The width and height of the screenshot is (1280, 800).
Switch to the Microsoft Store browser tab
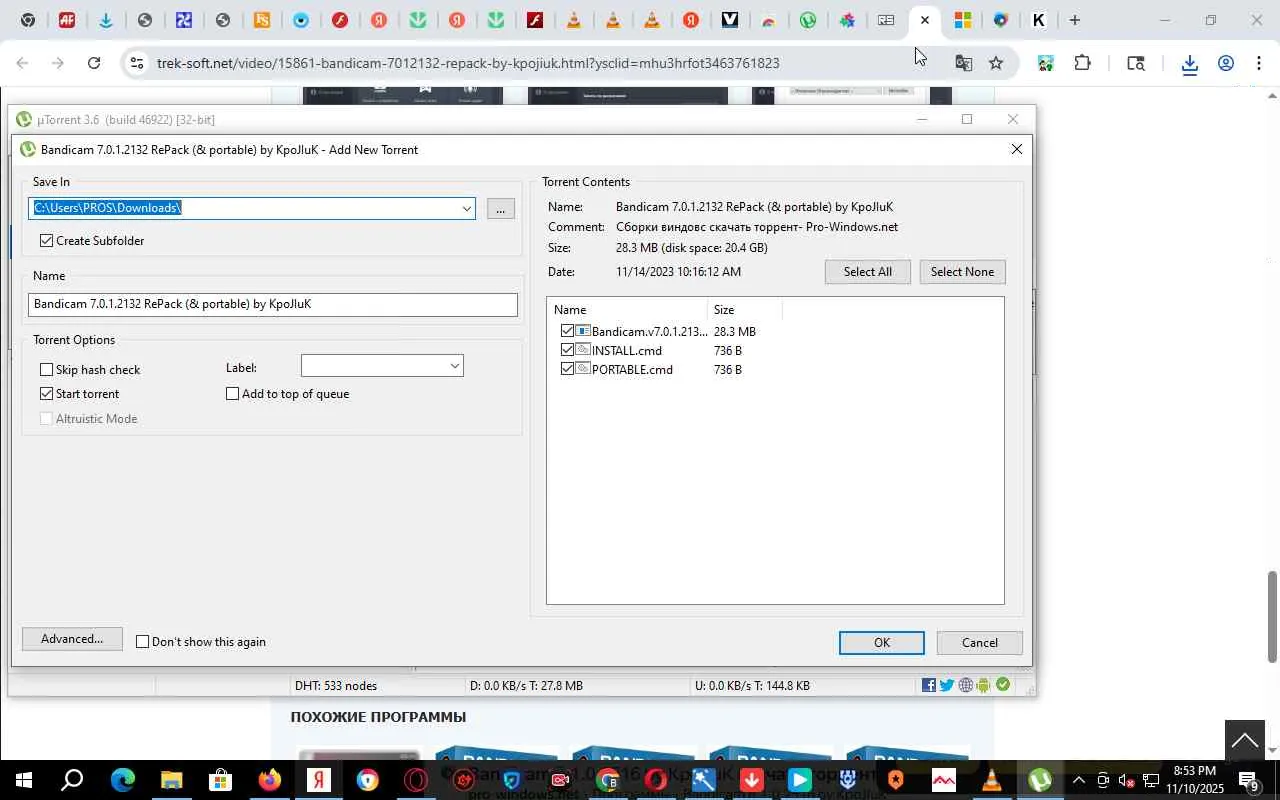(x=962, y=20)
